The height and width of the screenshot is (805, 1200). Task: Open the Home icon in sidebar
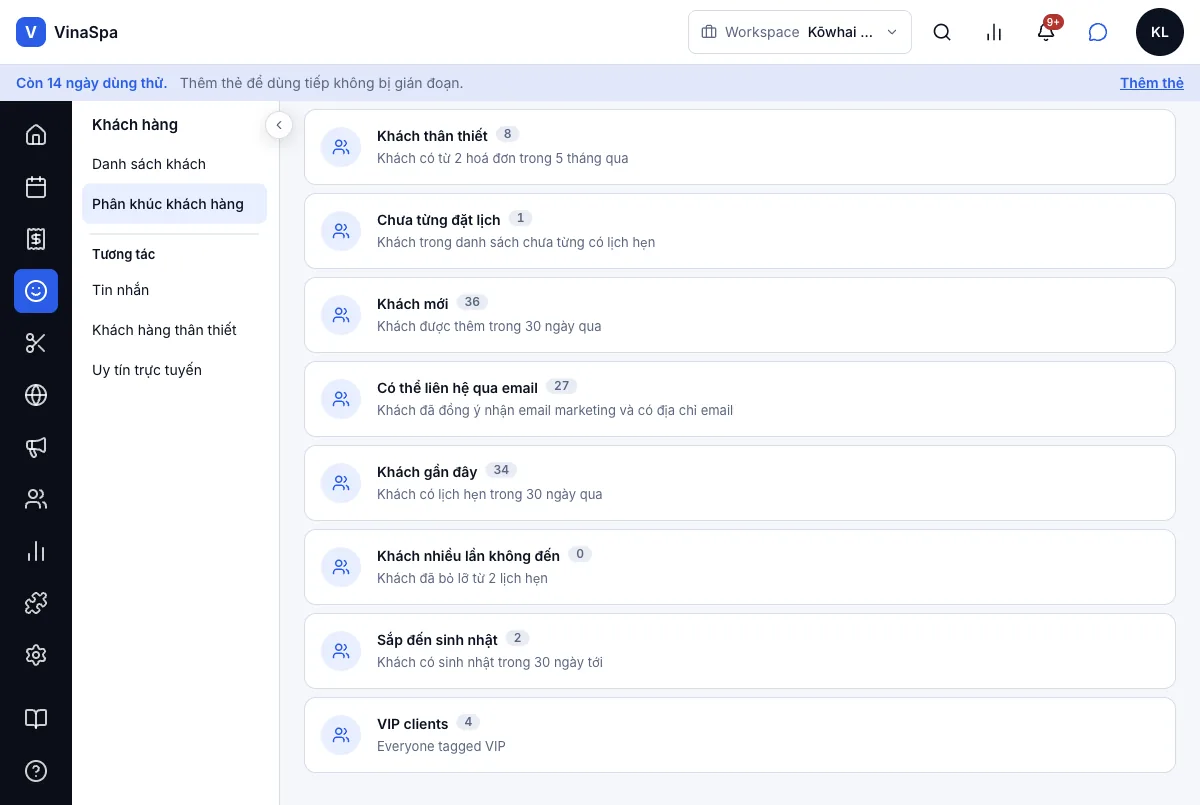click(36, 135)
